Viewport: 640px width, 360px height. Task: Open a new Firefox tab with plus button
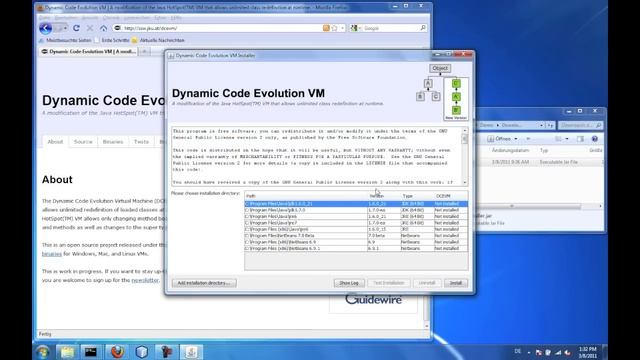[x=144, y=52]
